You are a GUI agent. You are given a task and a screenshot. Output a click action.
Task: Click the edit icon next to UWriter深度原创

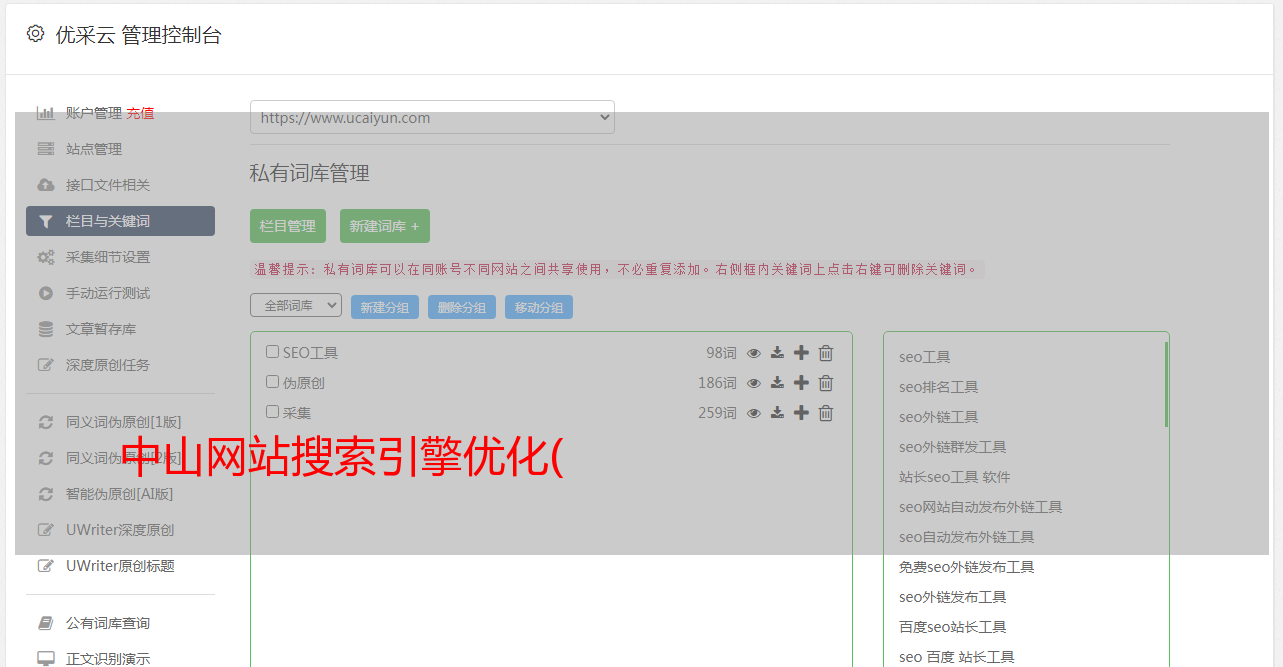45,530
